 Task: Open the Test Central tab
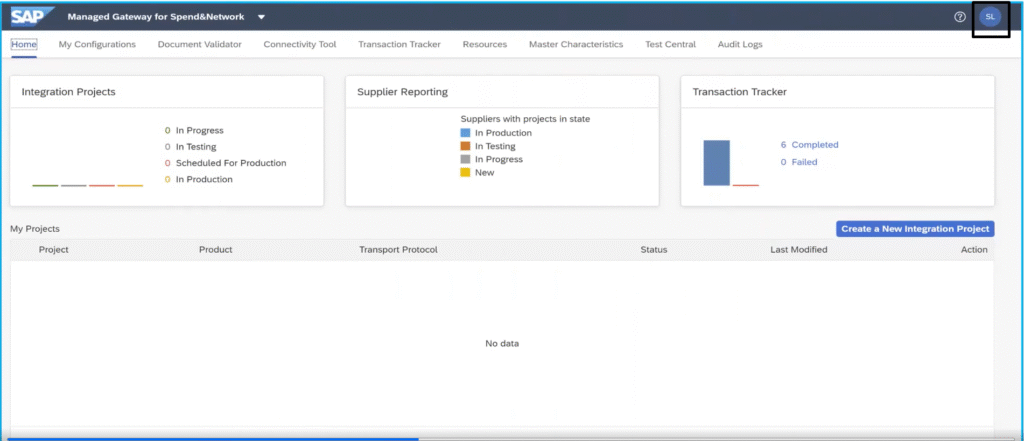pyautogui.click(x=670, y=44)
